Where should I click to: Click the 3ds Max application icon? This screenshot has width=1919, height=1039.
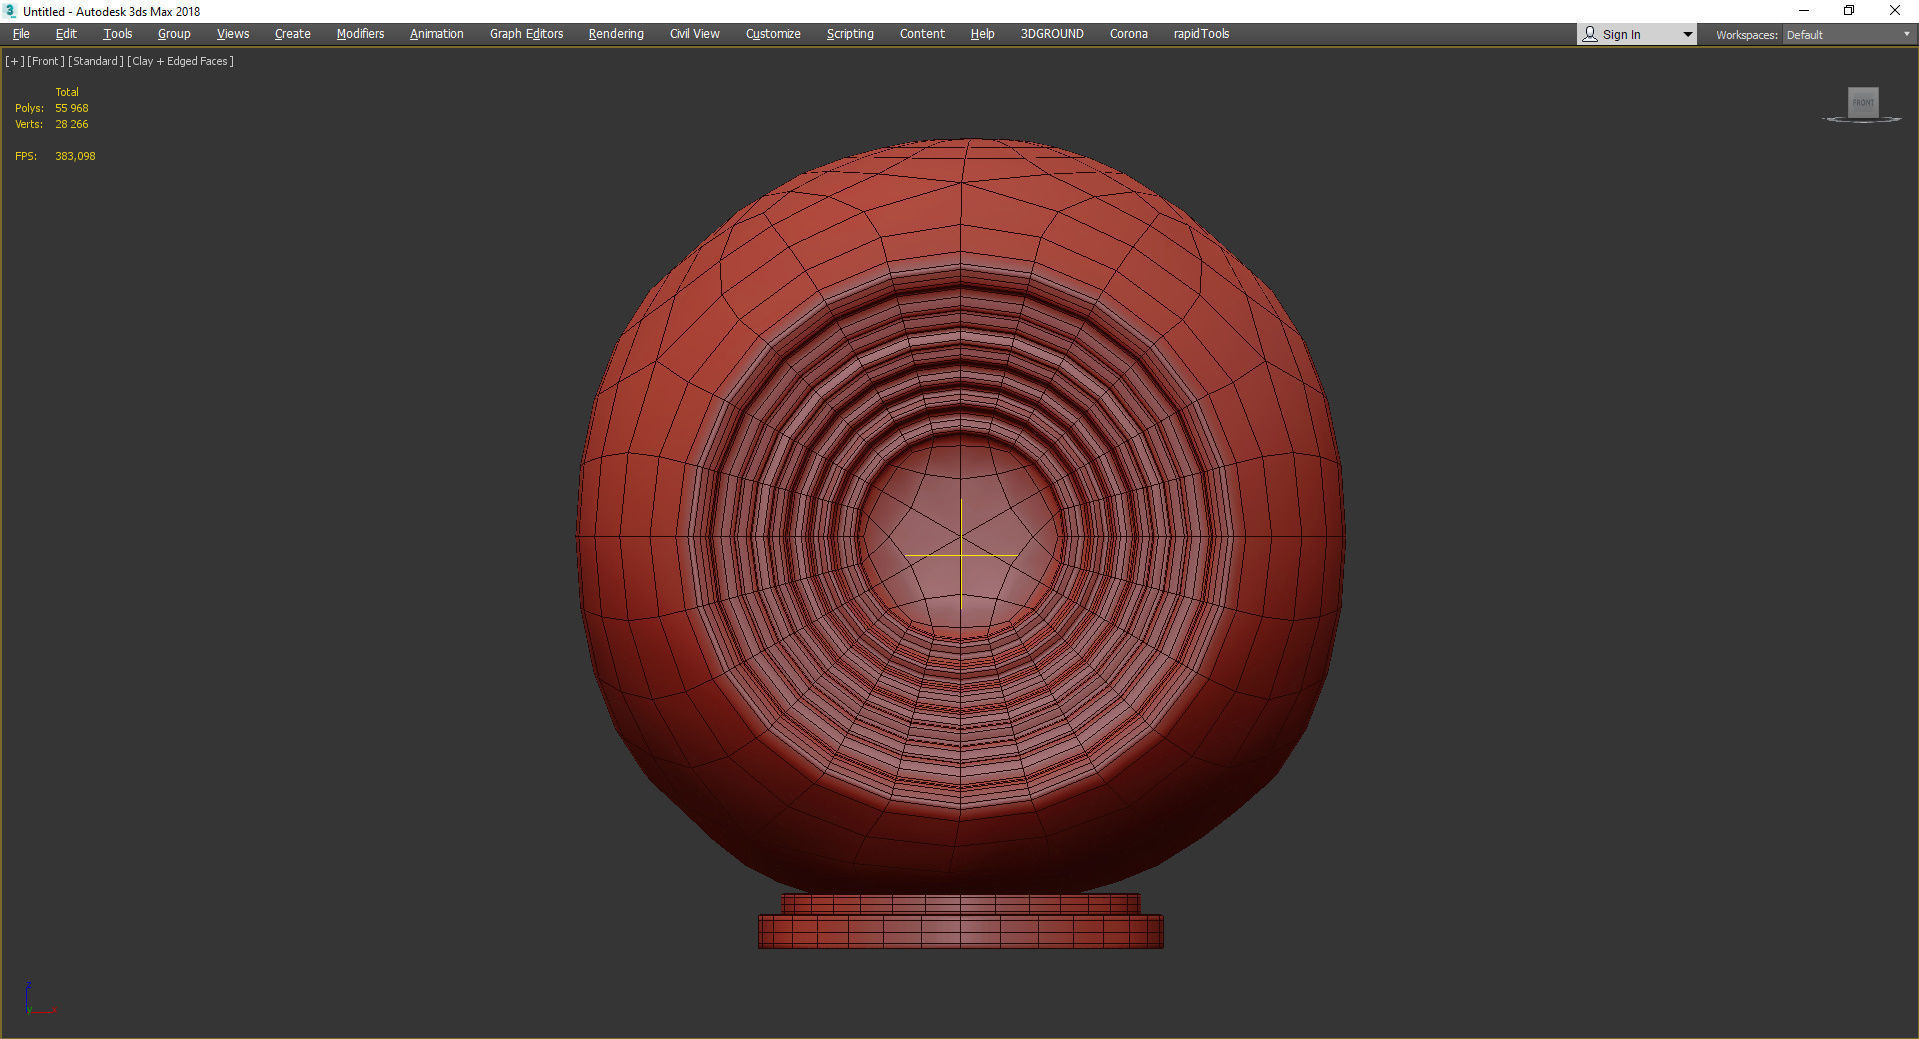11,11
